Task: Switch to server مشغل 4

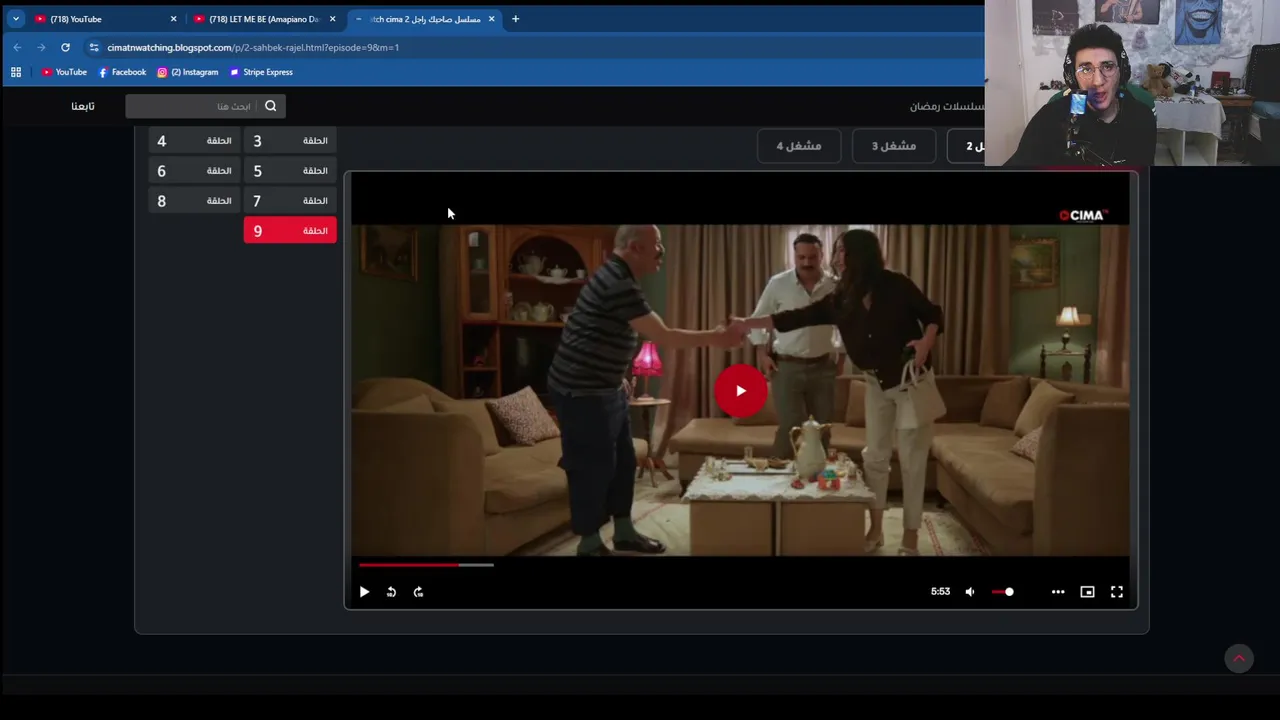Action: click(x=799, y=146)
